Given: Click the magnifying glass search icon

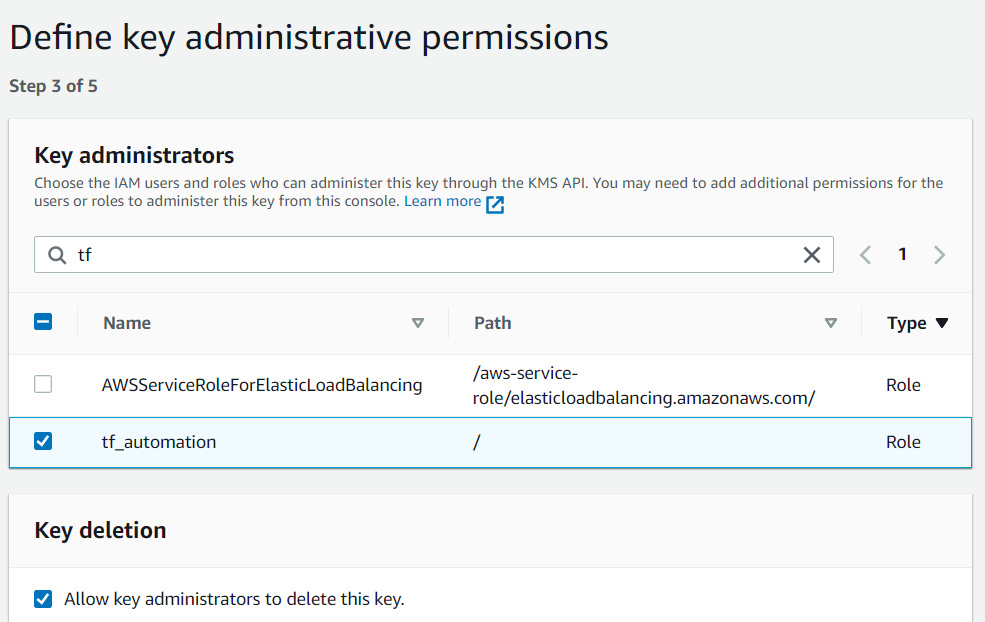Looking at the screenshot, I should (57, 255).
